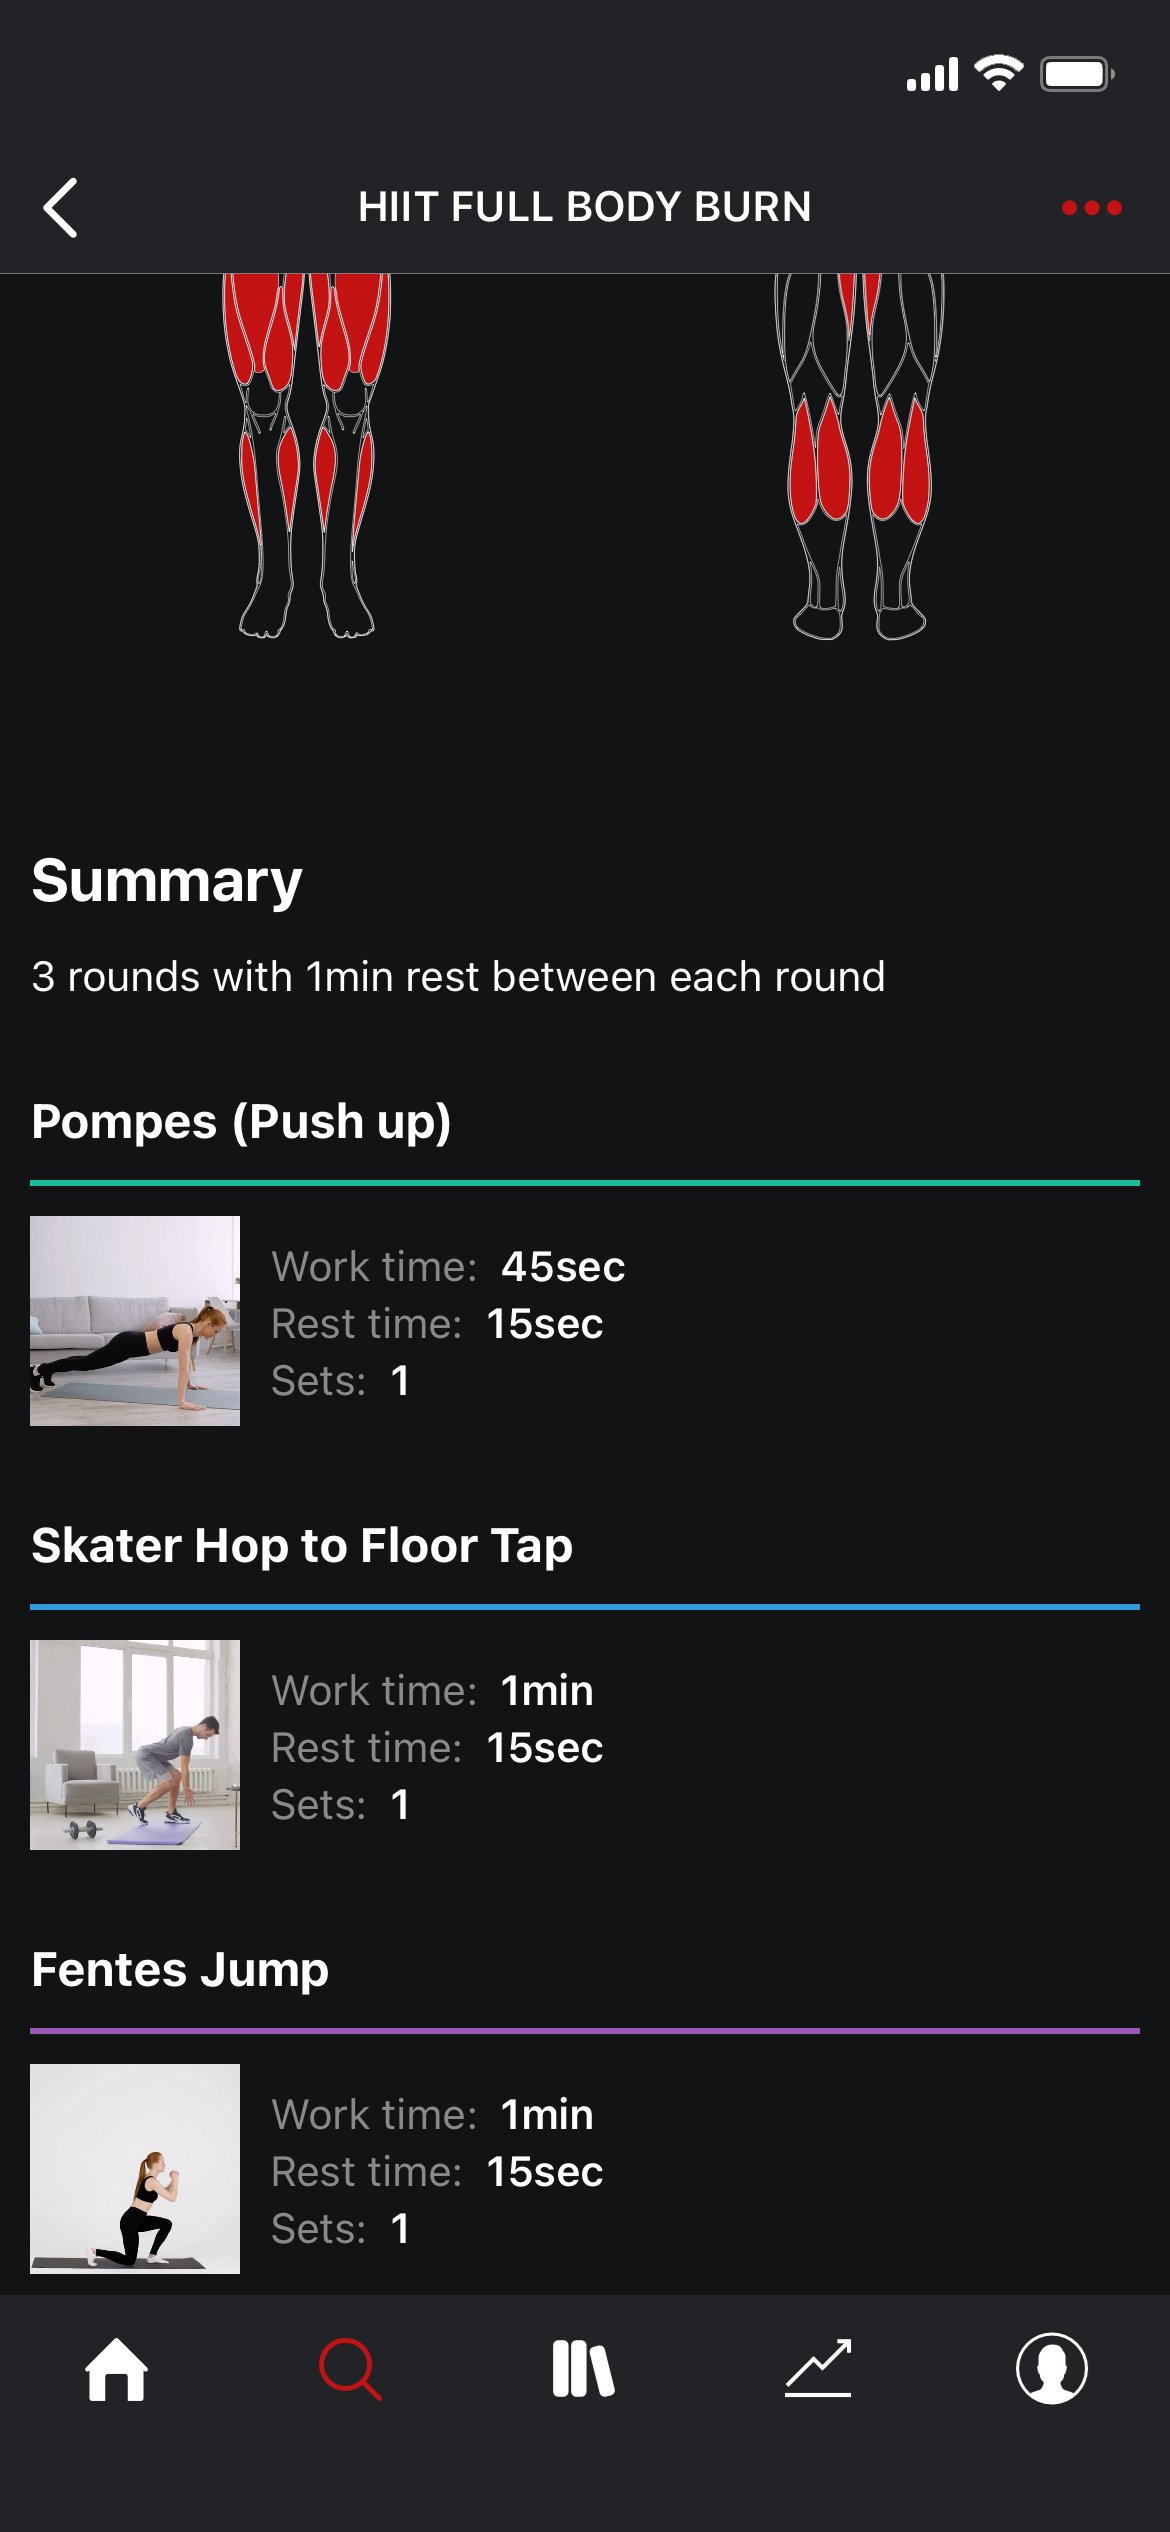This screenshot has width=1170, height=2532.
Task: Tap the front legs muscle diagram
Action: tap(306, 455)
